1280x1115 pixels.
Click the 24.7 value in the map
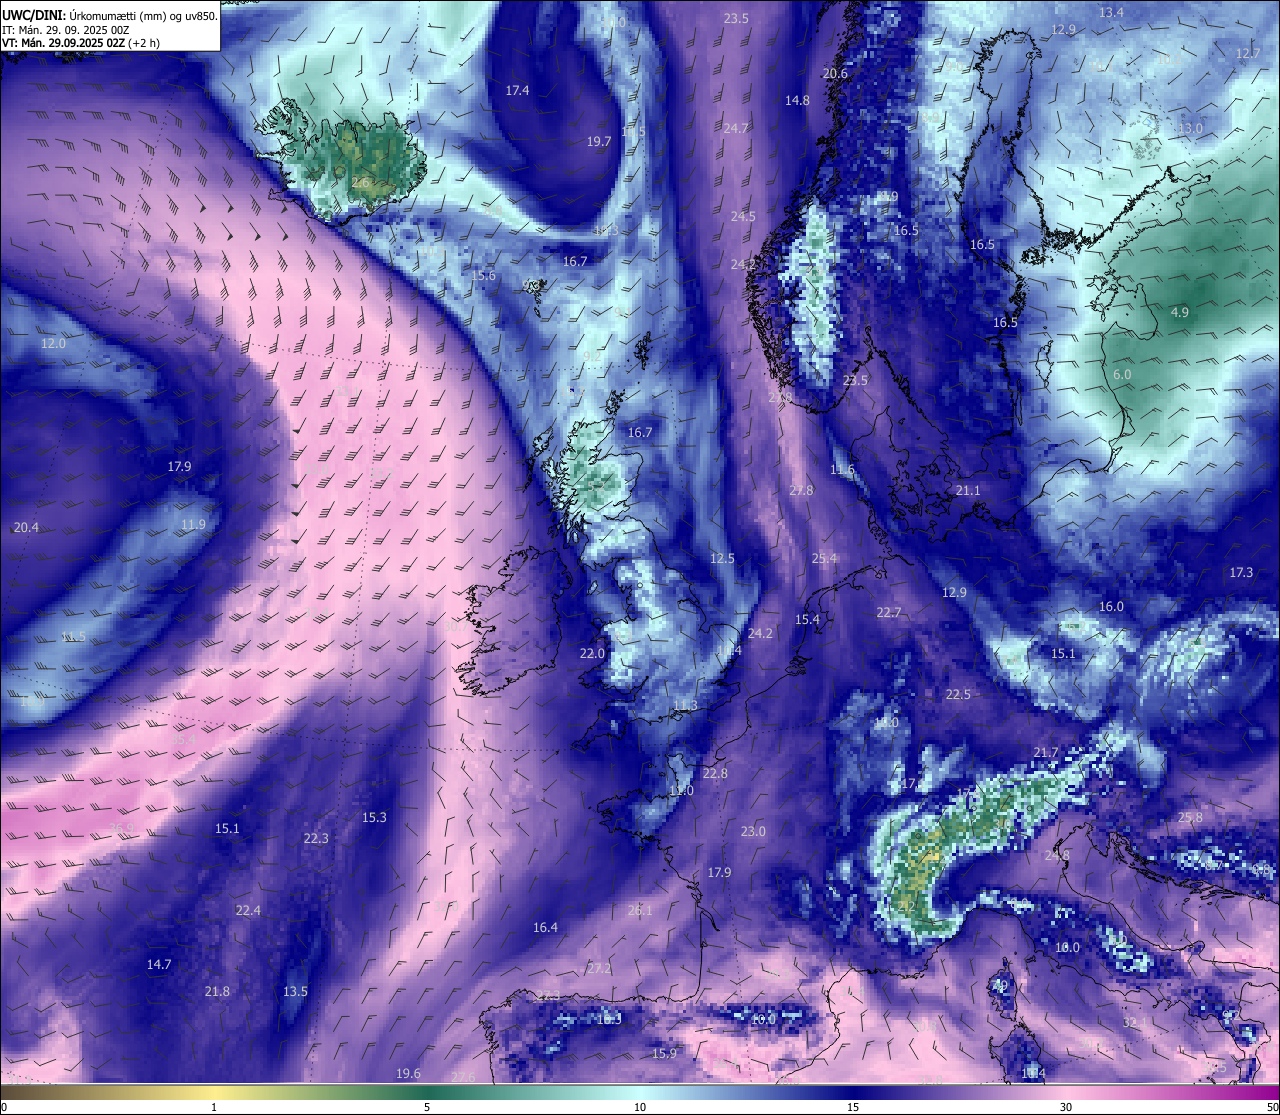point(735,129)
